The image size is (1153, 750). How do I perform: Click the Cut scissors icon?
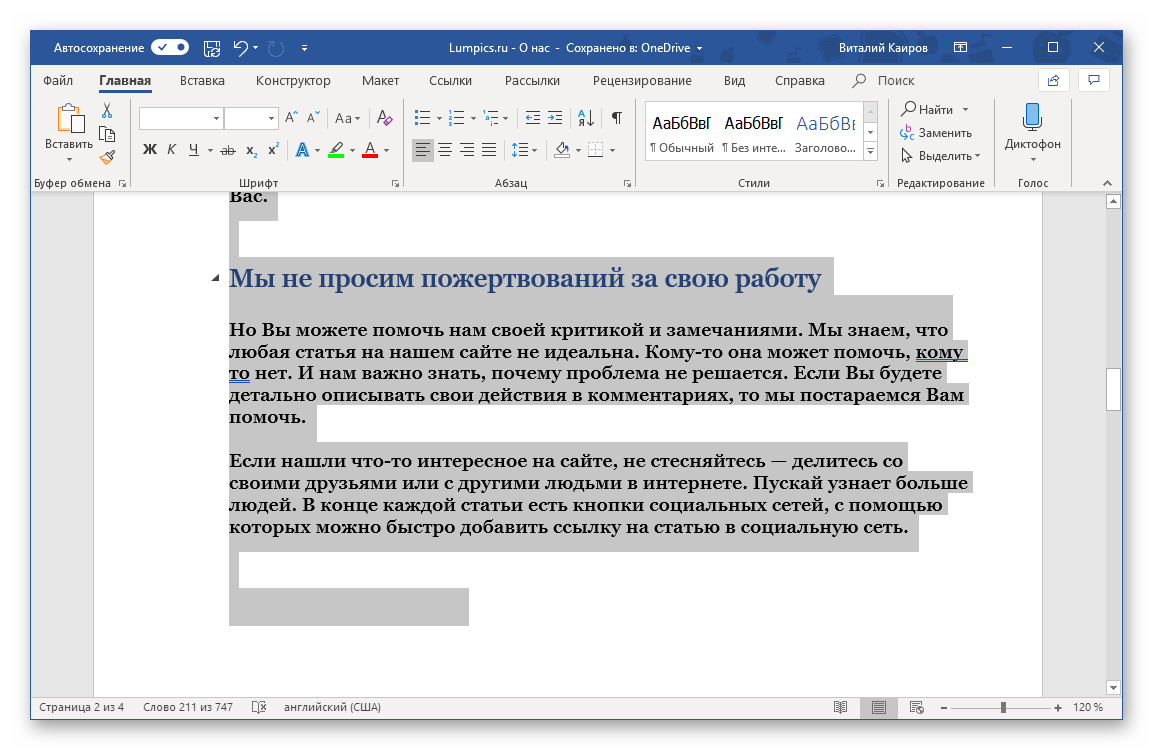tap(107, 111)
